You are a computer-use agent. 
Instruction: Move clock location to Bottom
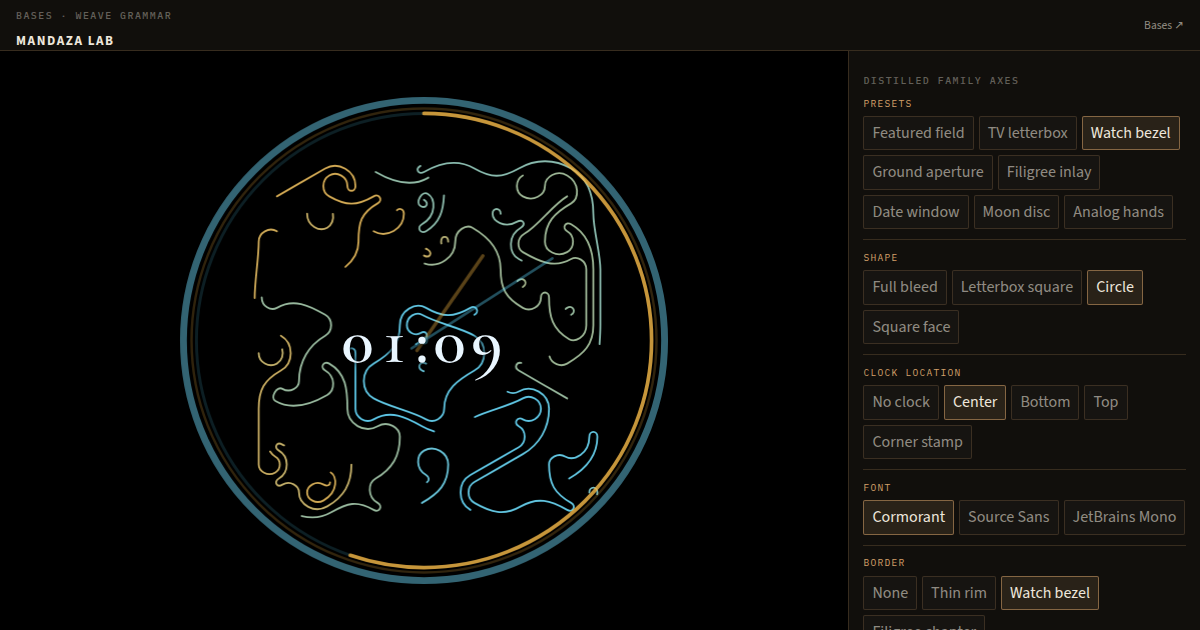click(1045, 402)
